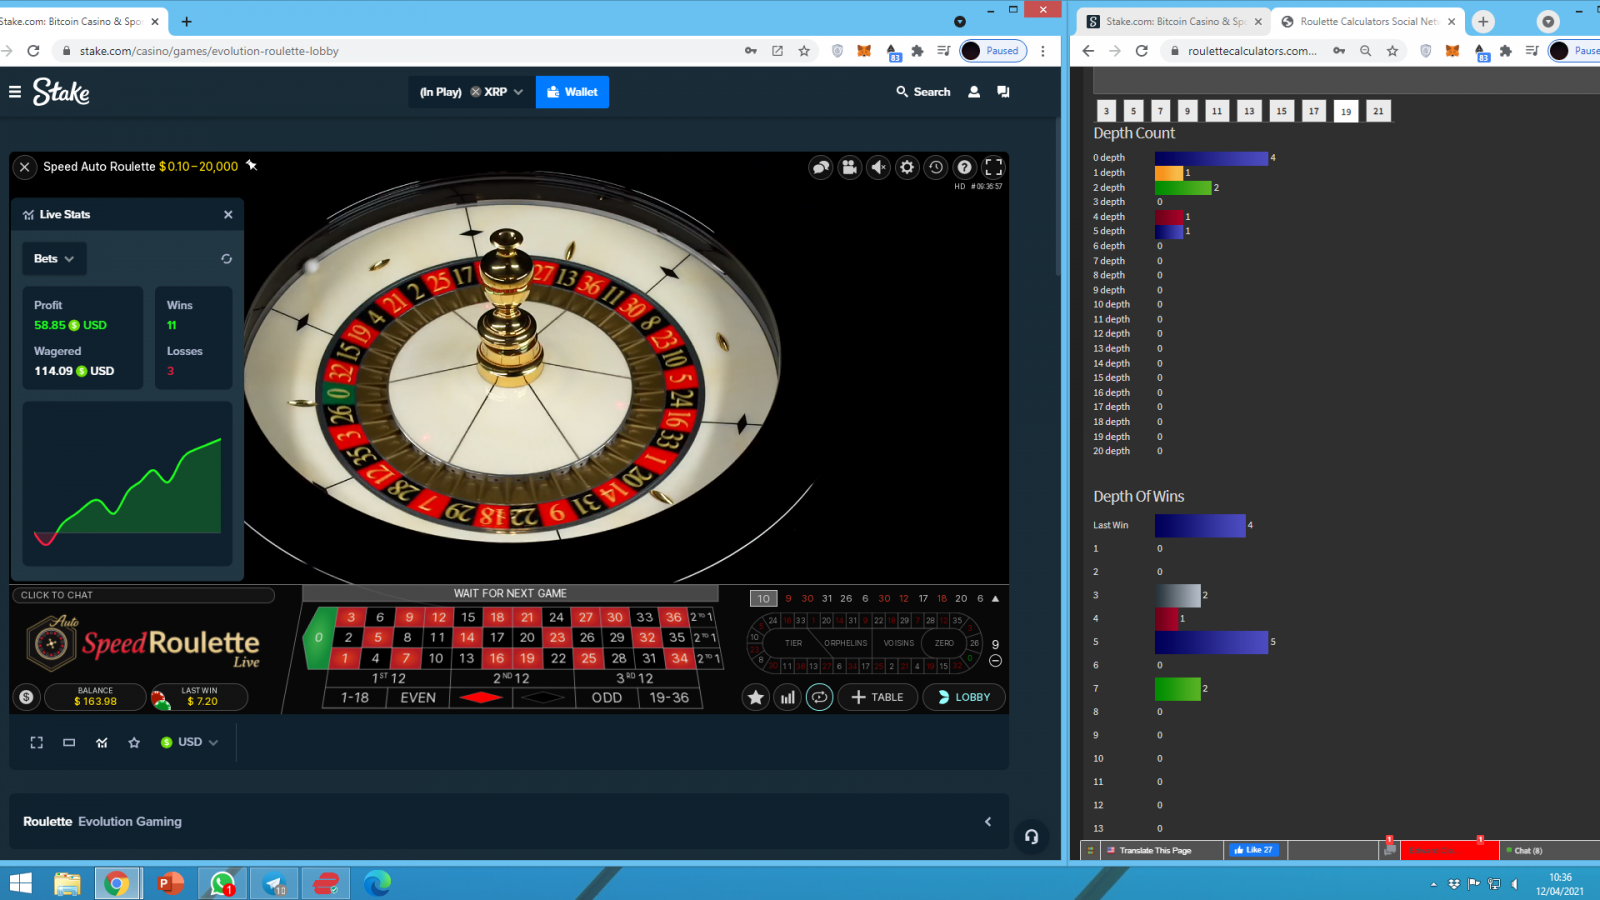Bet on green zero
This screenshot has height=900, width=1600.
tap(319, 637)
